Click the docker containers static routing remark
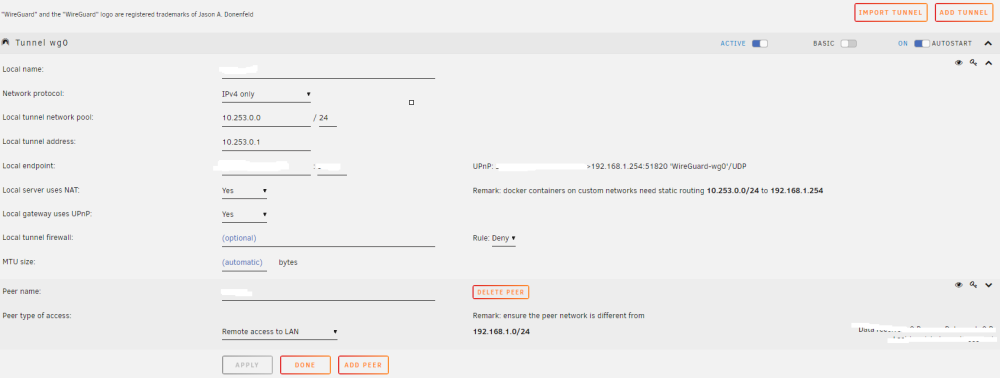This screenshot has width=1000, height=378. click(x=648, y=191)
